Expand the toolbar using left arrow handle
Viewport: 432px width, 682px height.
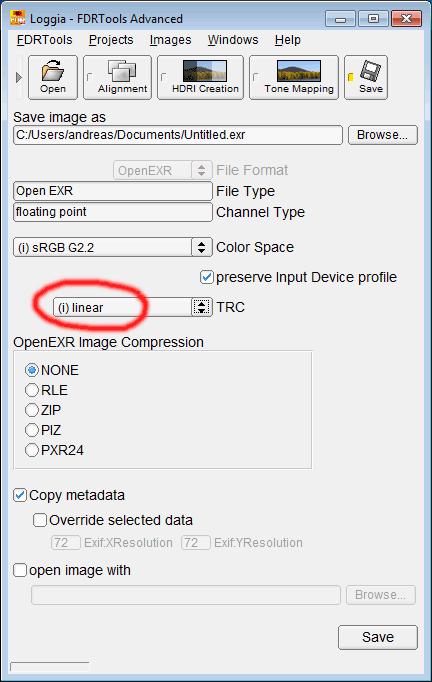(x=18, y=78)
